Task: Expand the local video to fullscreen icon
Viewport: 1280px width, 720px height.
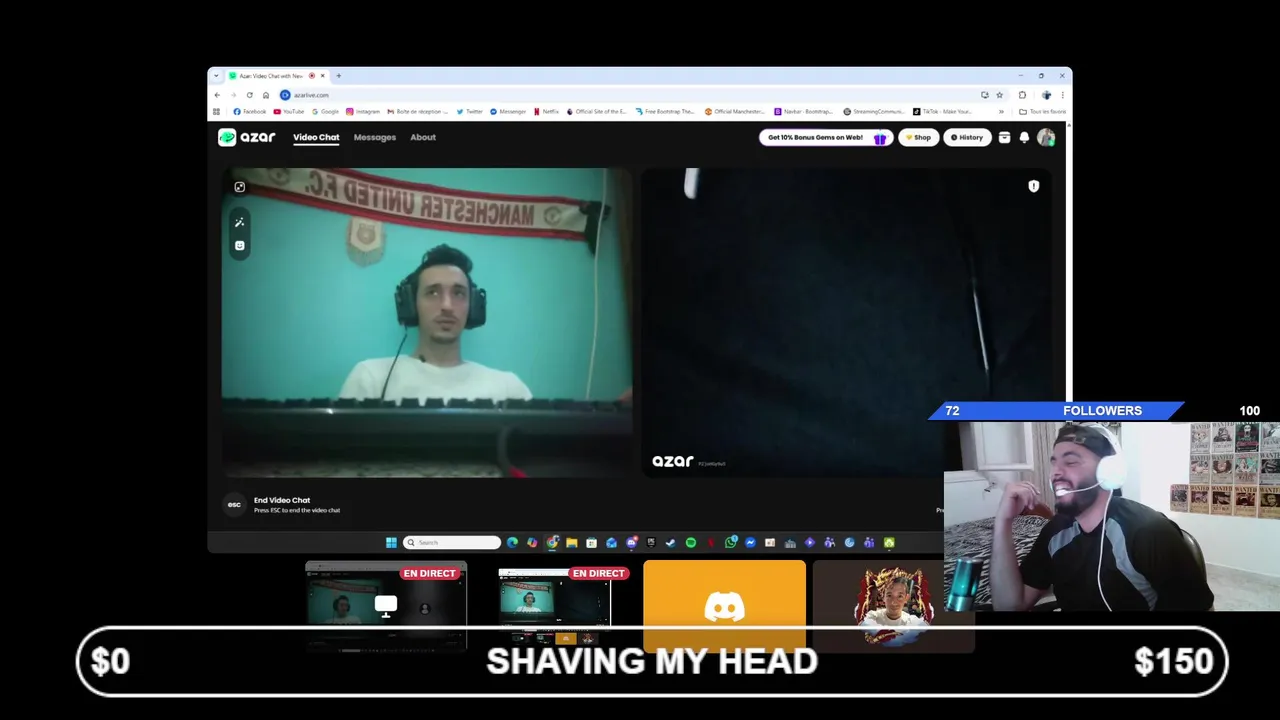Action: tap(239, 187)
